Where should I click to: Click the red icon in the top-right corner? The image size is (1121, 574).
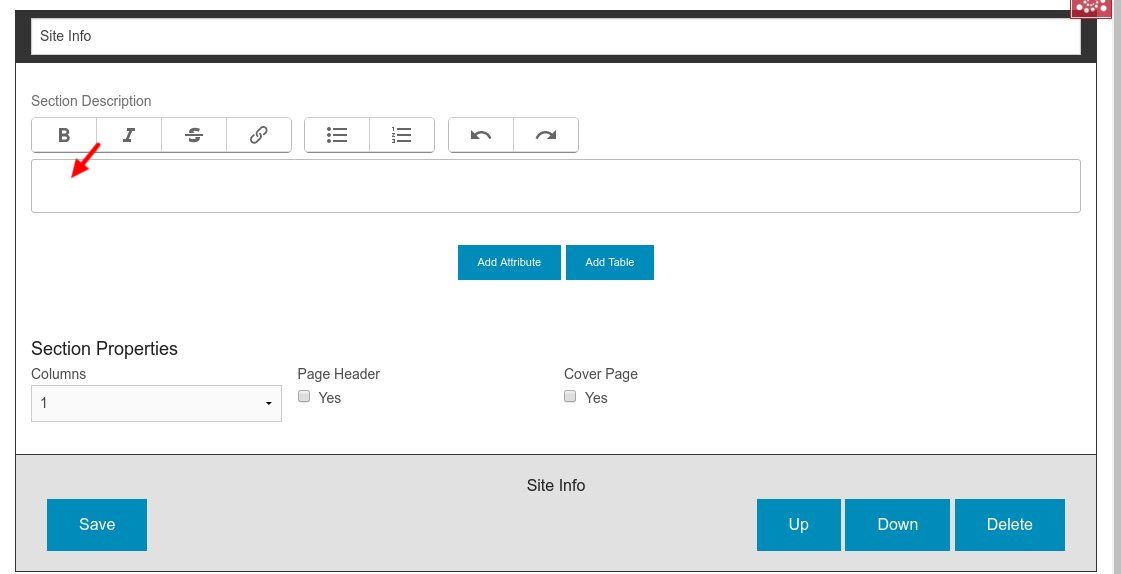(1091, 8)
